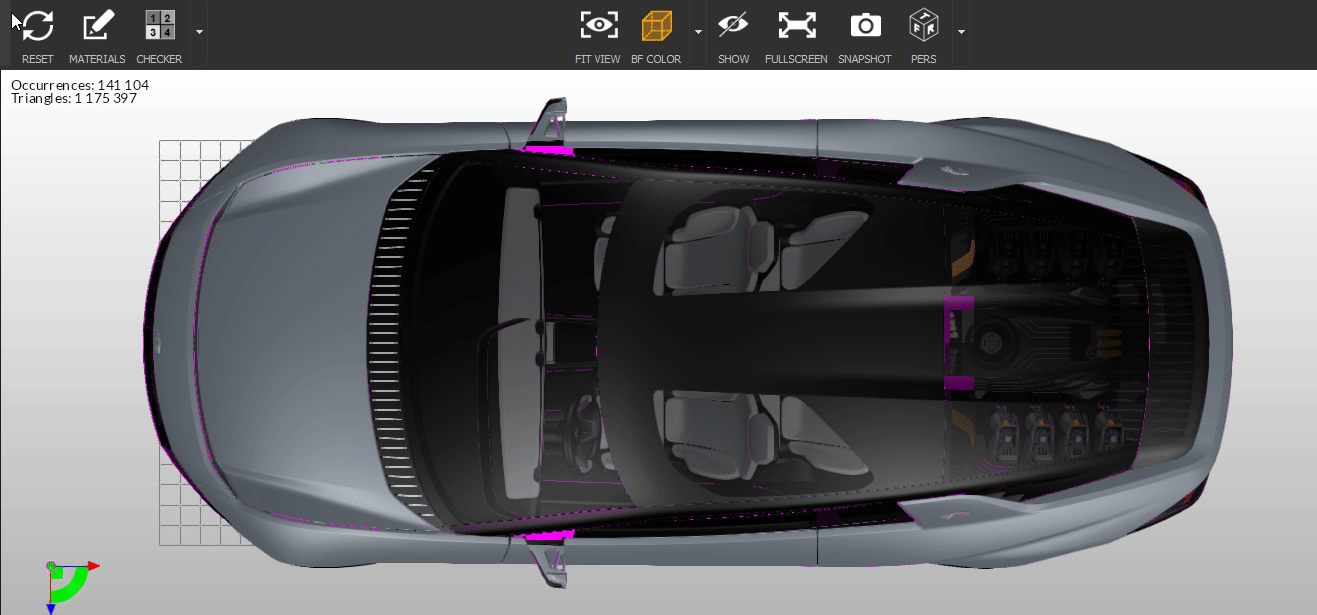1317x615 pixels.
Task: Enable the Checker texture display
Action: click(159, 26)
